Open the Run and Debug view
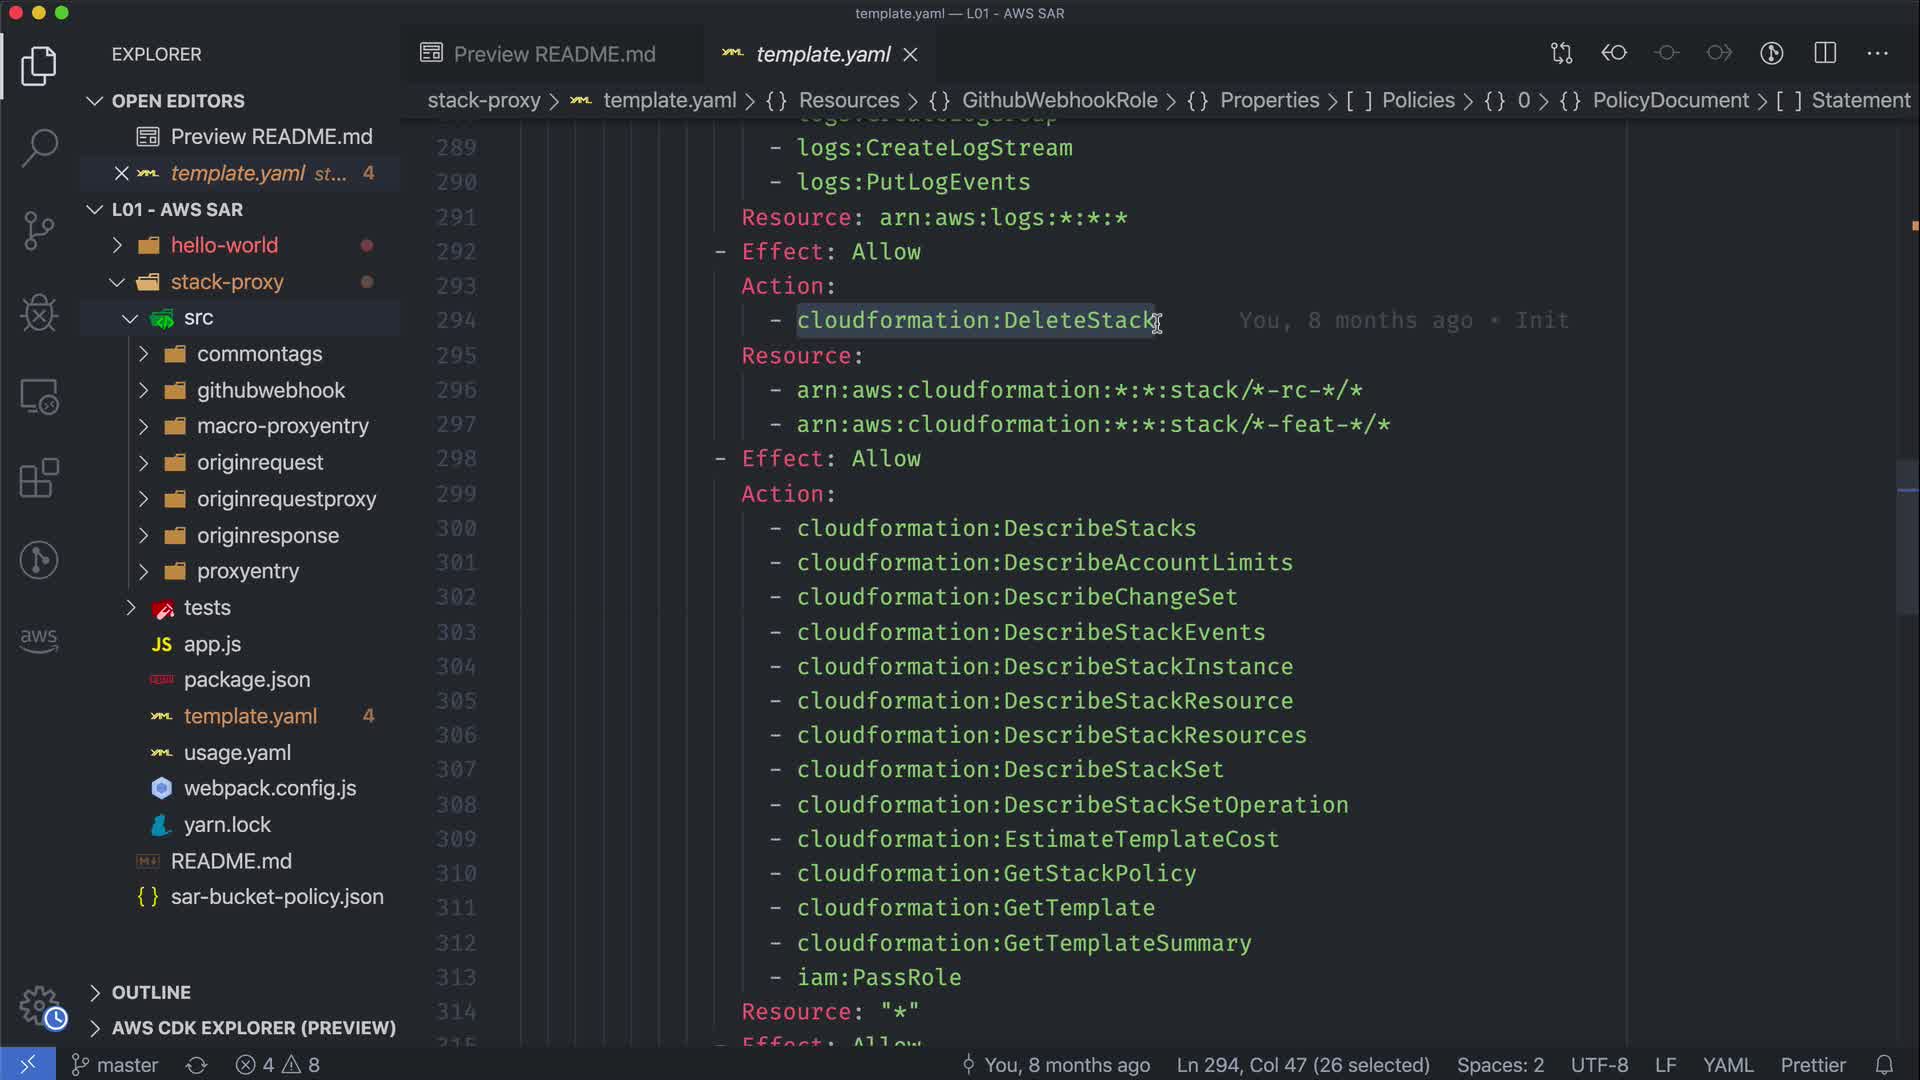Screen dimensions: 1920x1080 [x=39, y=313]
